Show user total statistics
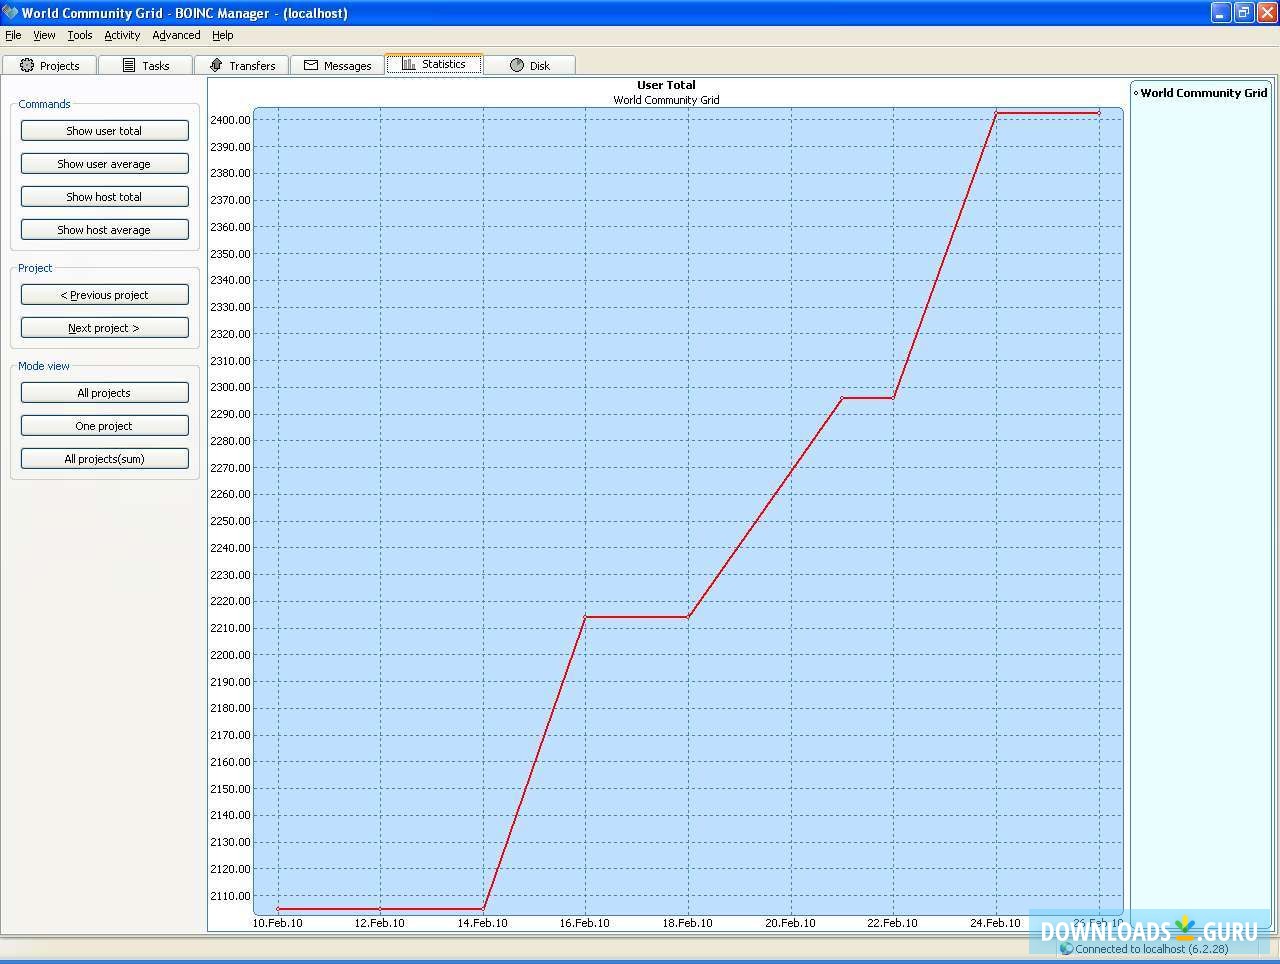Screen dimensions: 1280x964 [104, 130]
